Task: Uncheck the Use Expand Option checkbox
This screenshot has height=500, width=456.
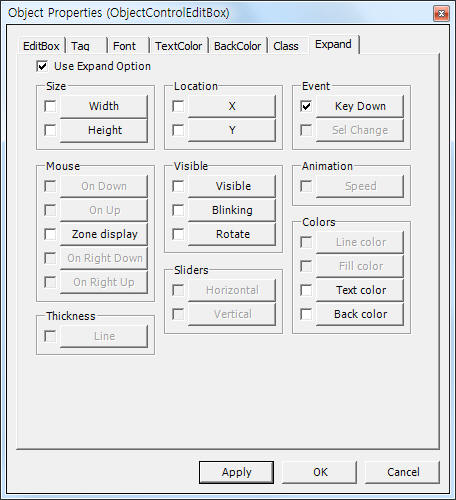Action: point(42,66)
